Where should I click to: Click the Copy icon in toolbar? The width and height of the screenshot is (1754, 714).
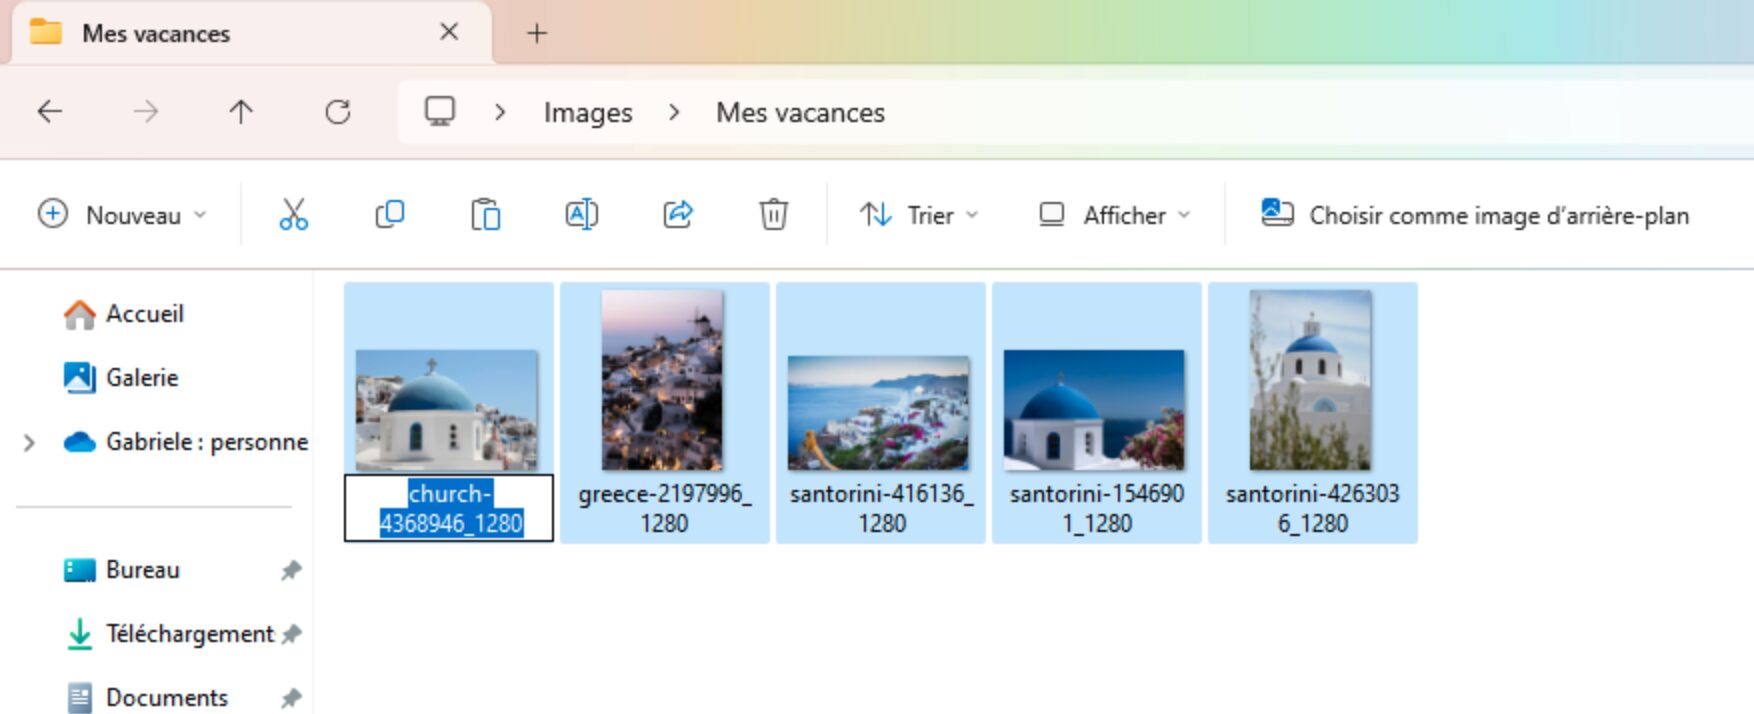point(389,215)
